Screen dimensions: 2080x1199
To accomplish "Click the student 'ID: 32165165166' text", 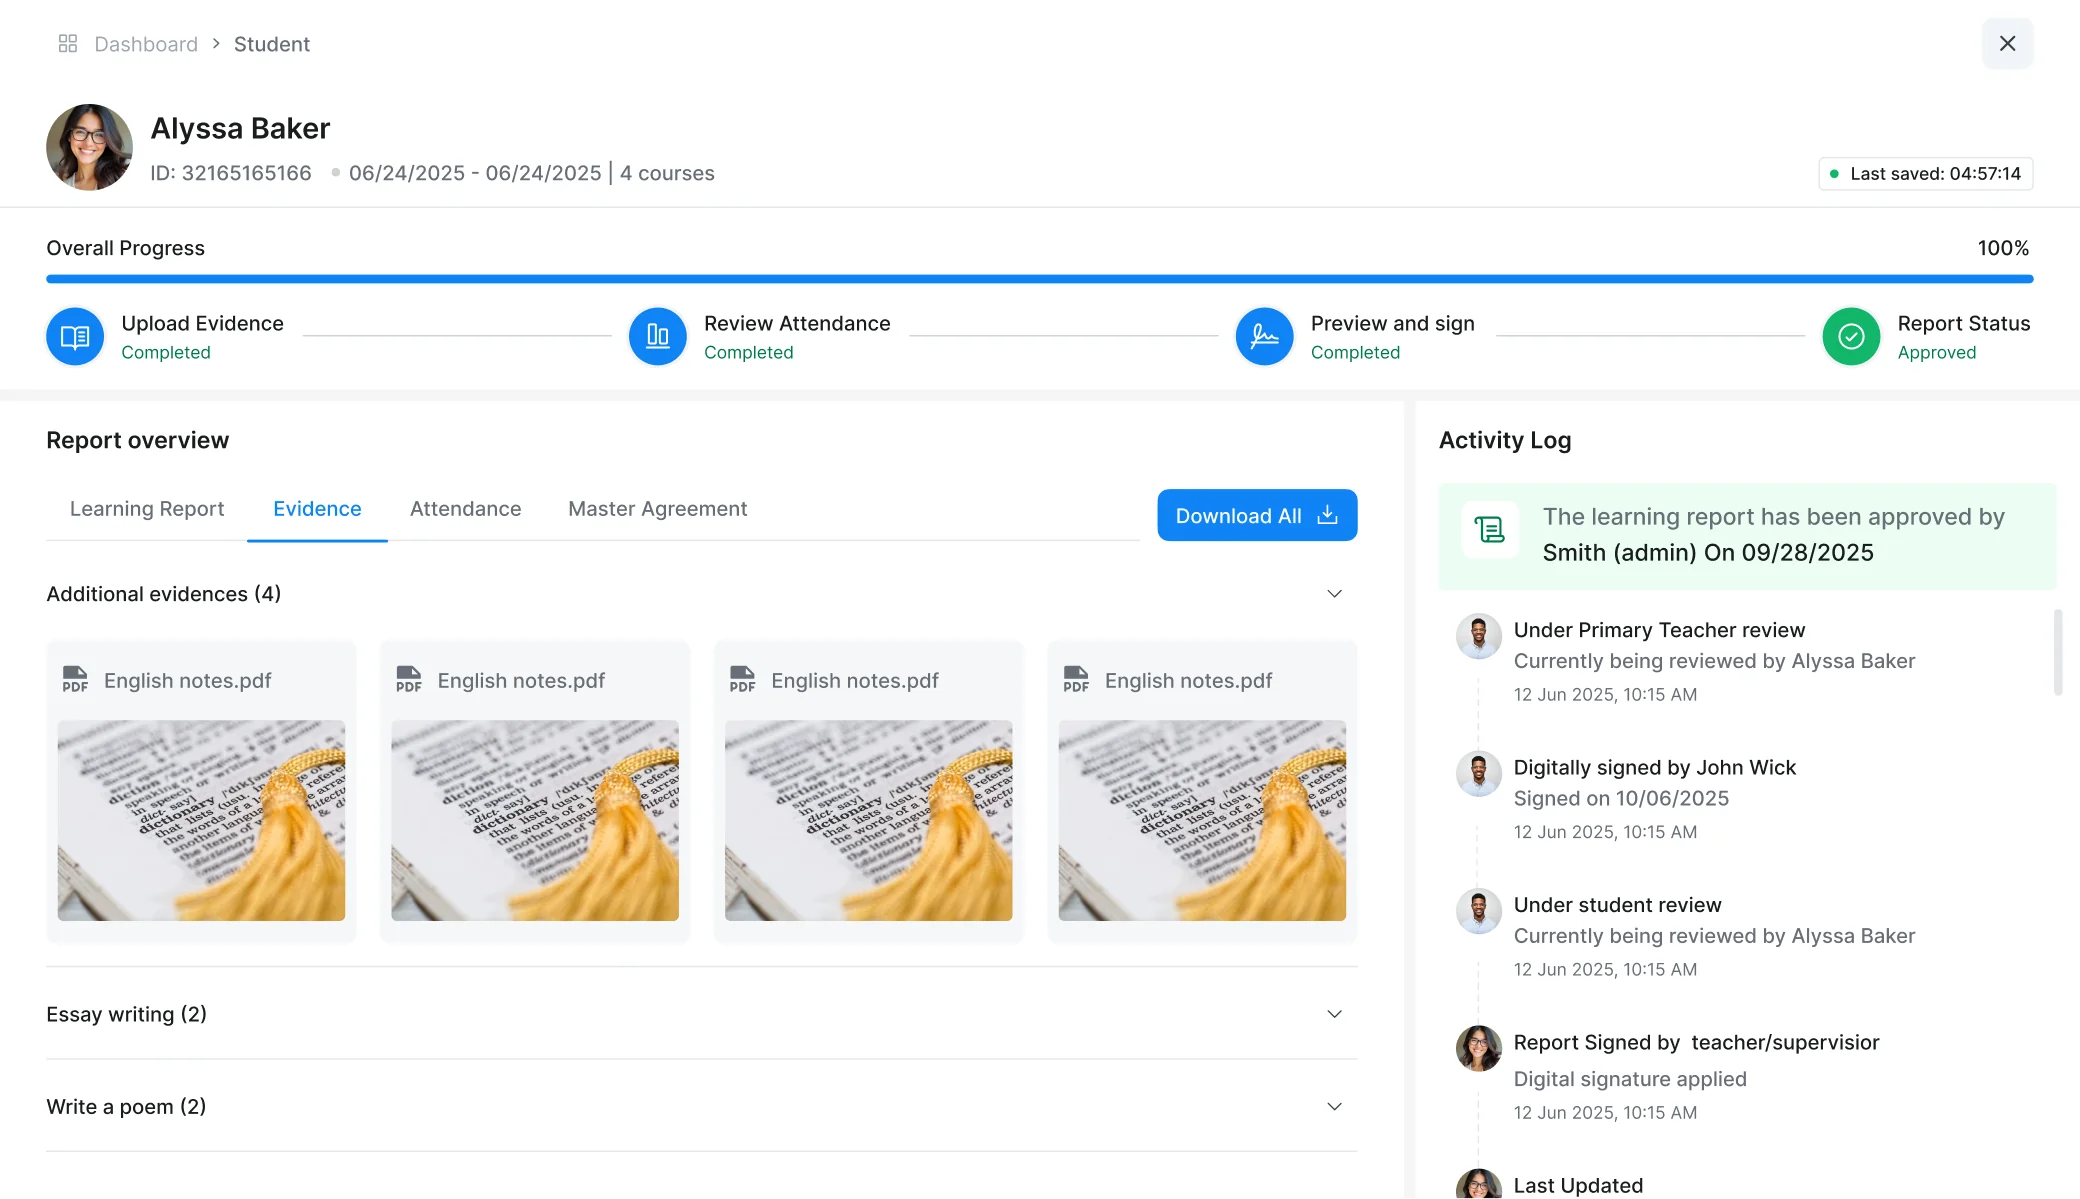I will coord(231,173).
